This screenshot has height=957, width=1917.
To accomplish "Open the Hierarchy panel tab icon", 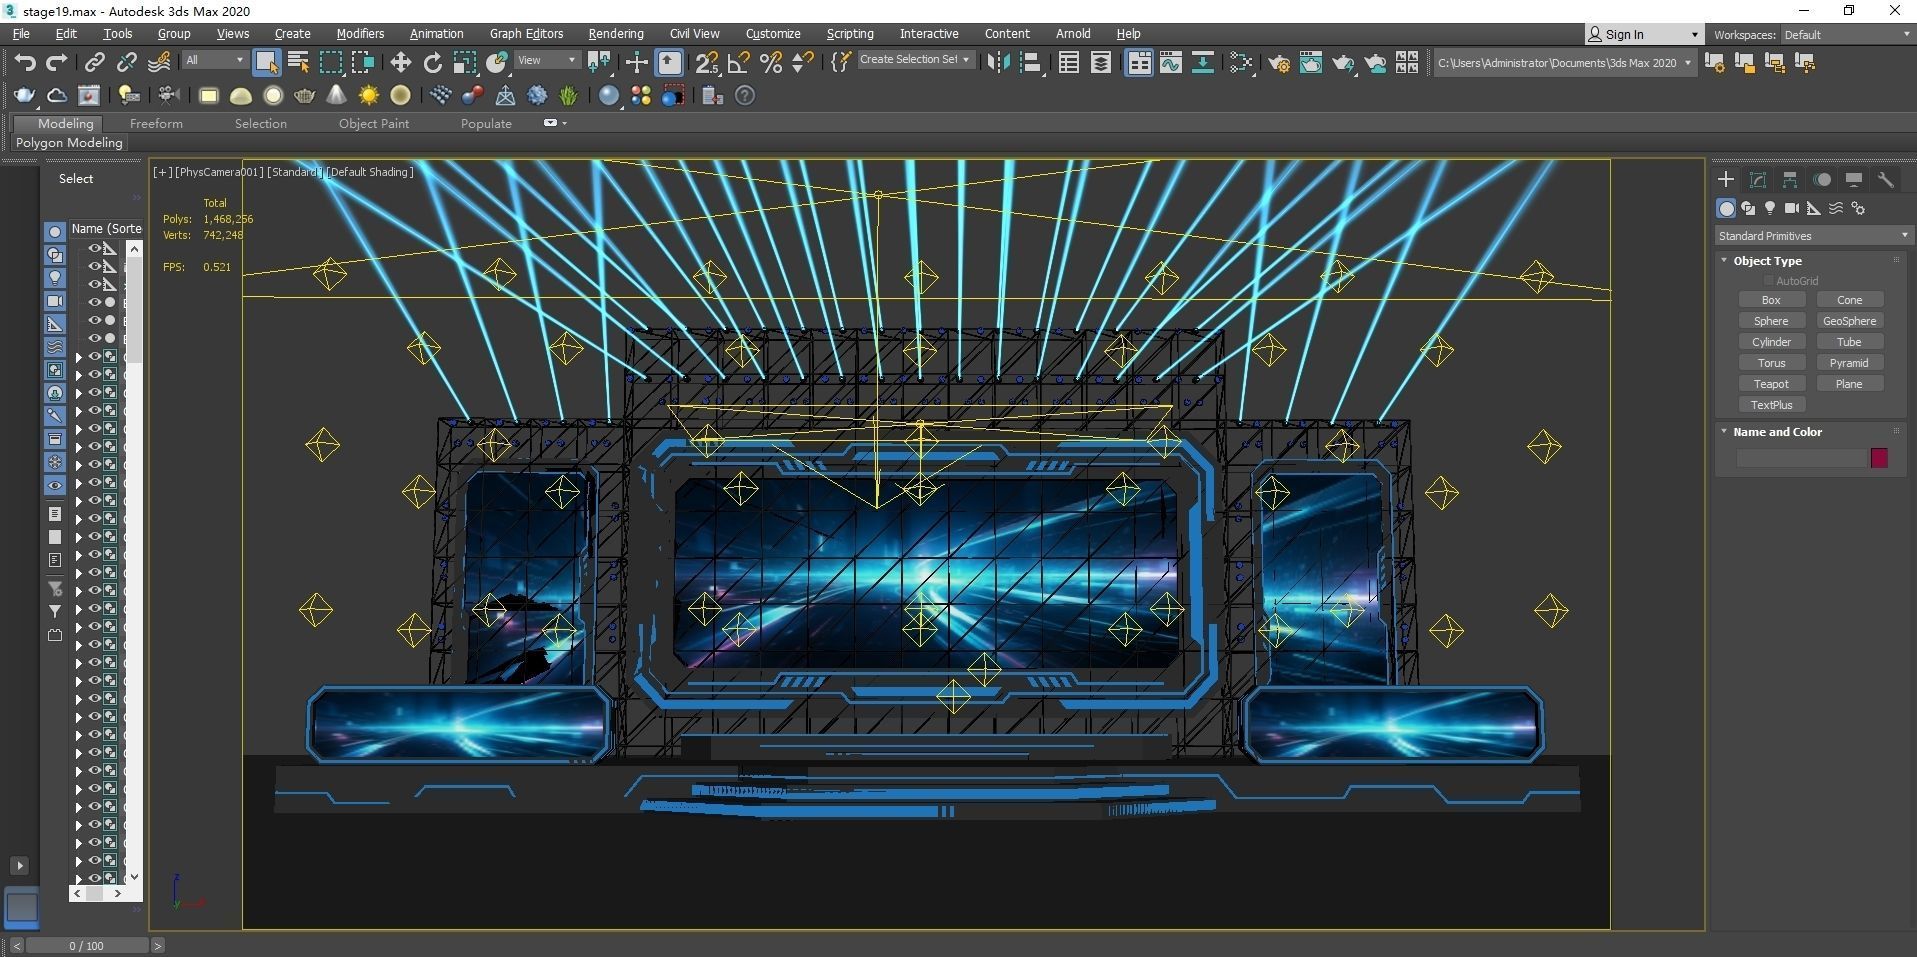I will 1790,180.
